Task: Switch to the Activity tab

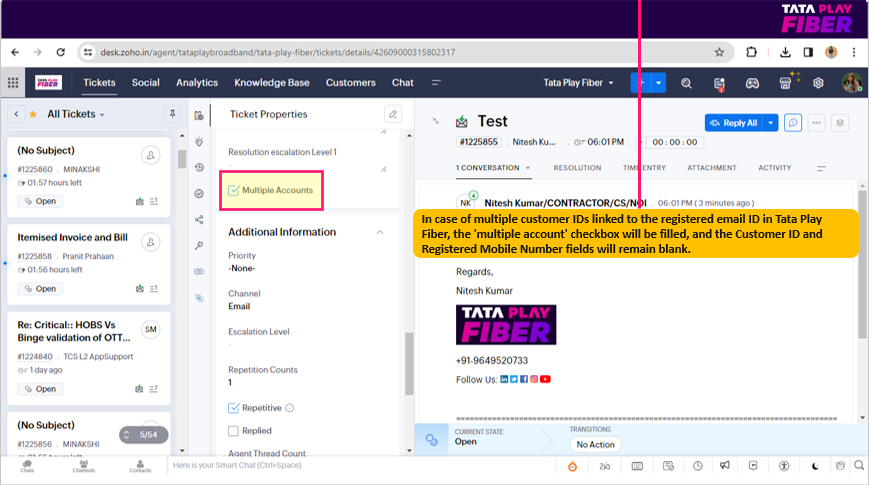Action: [x=774, y=168]
